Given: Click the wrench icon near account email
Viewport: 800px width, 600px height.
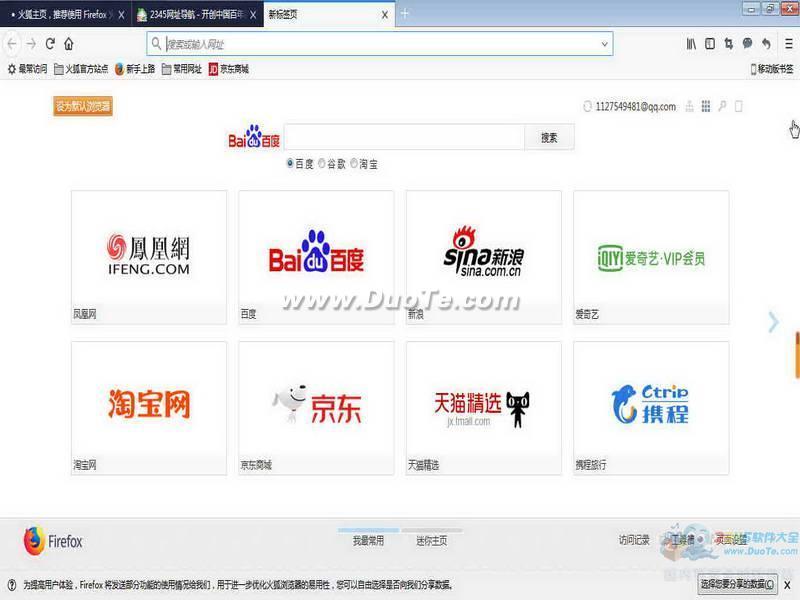Looking at the screenshot, I should point(722,106).
